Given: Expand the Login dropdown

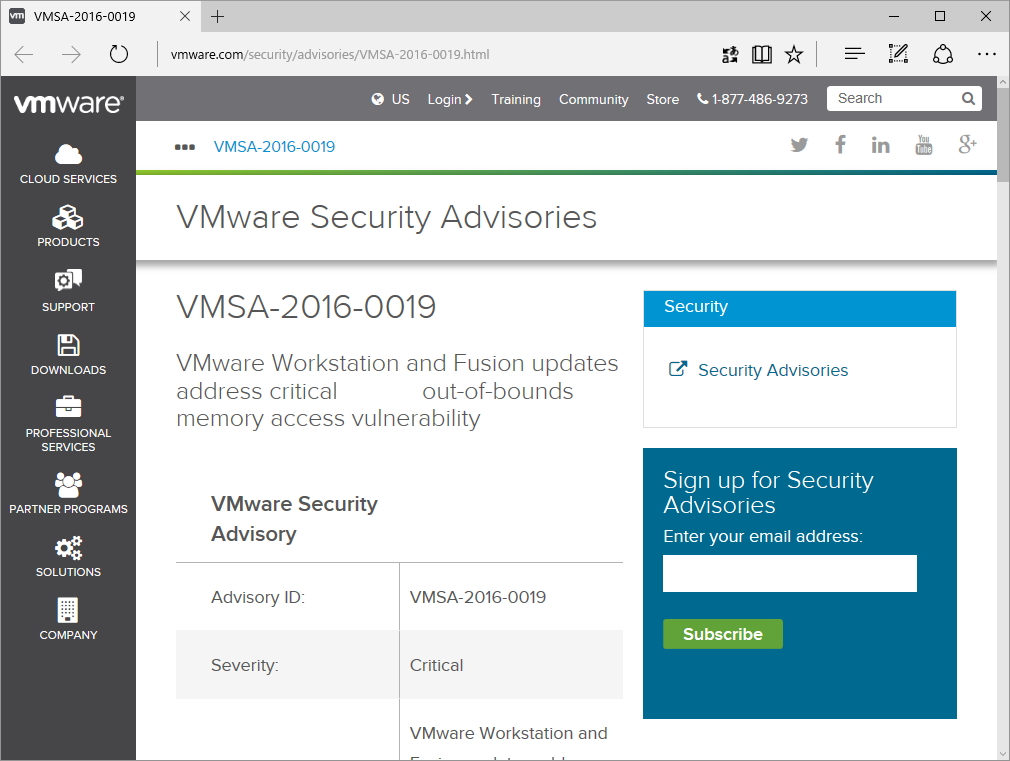Looking at the screenshot, I should (450, 99).
